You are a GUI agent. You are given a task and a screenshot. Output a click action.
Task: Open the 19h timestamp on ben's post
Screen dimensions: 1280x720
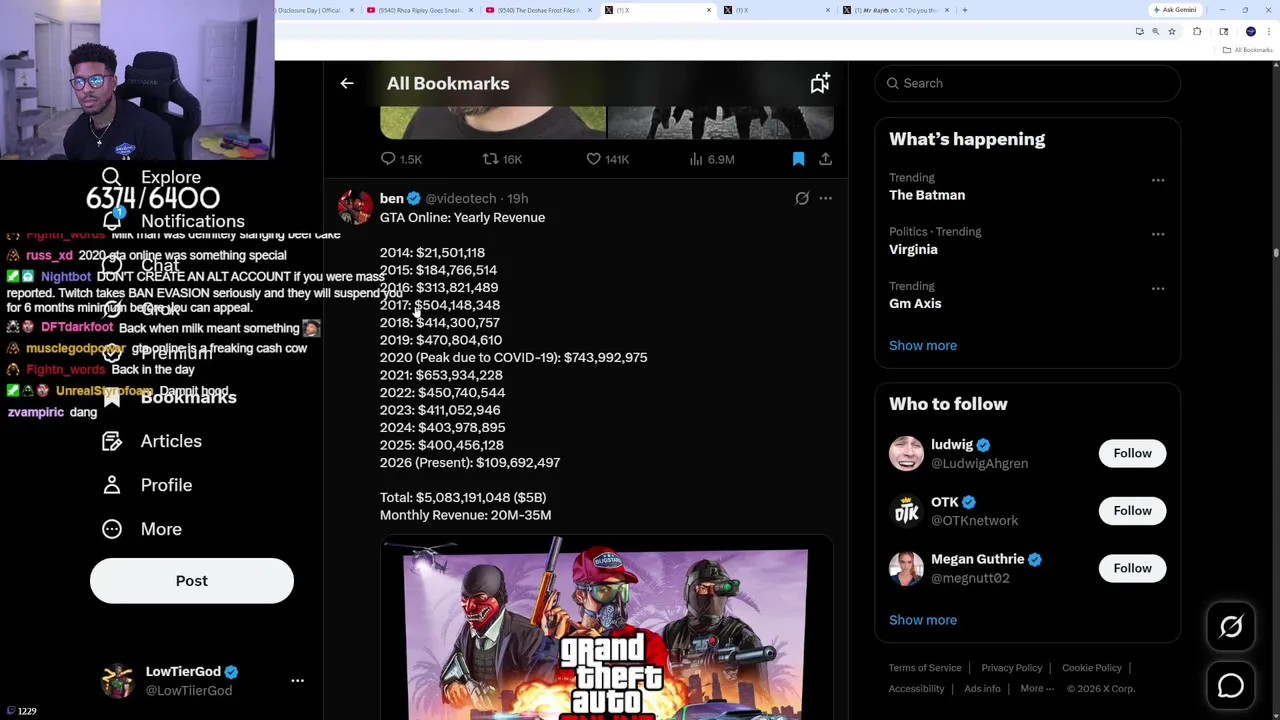point(517,198)
